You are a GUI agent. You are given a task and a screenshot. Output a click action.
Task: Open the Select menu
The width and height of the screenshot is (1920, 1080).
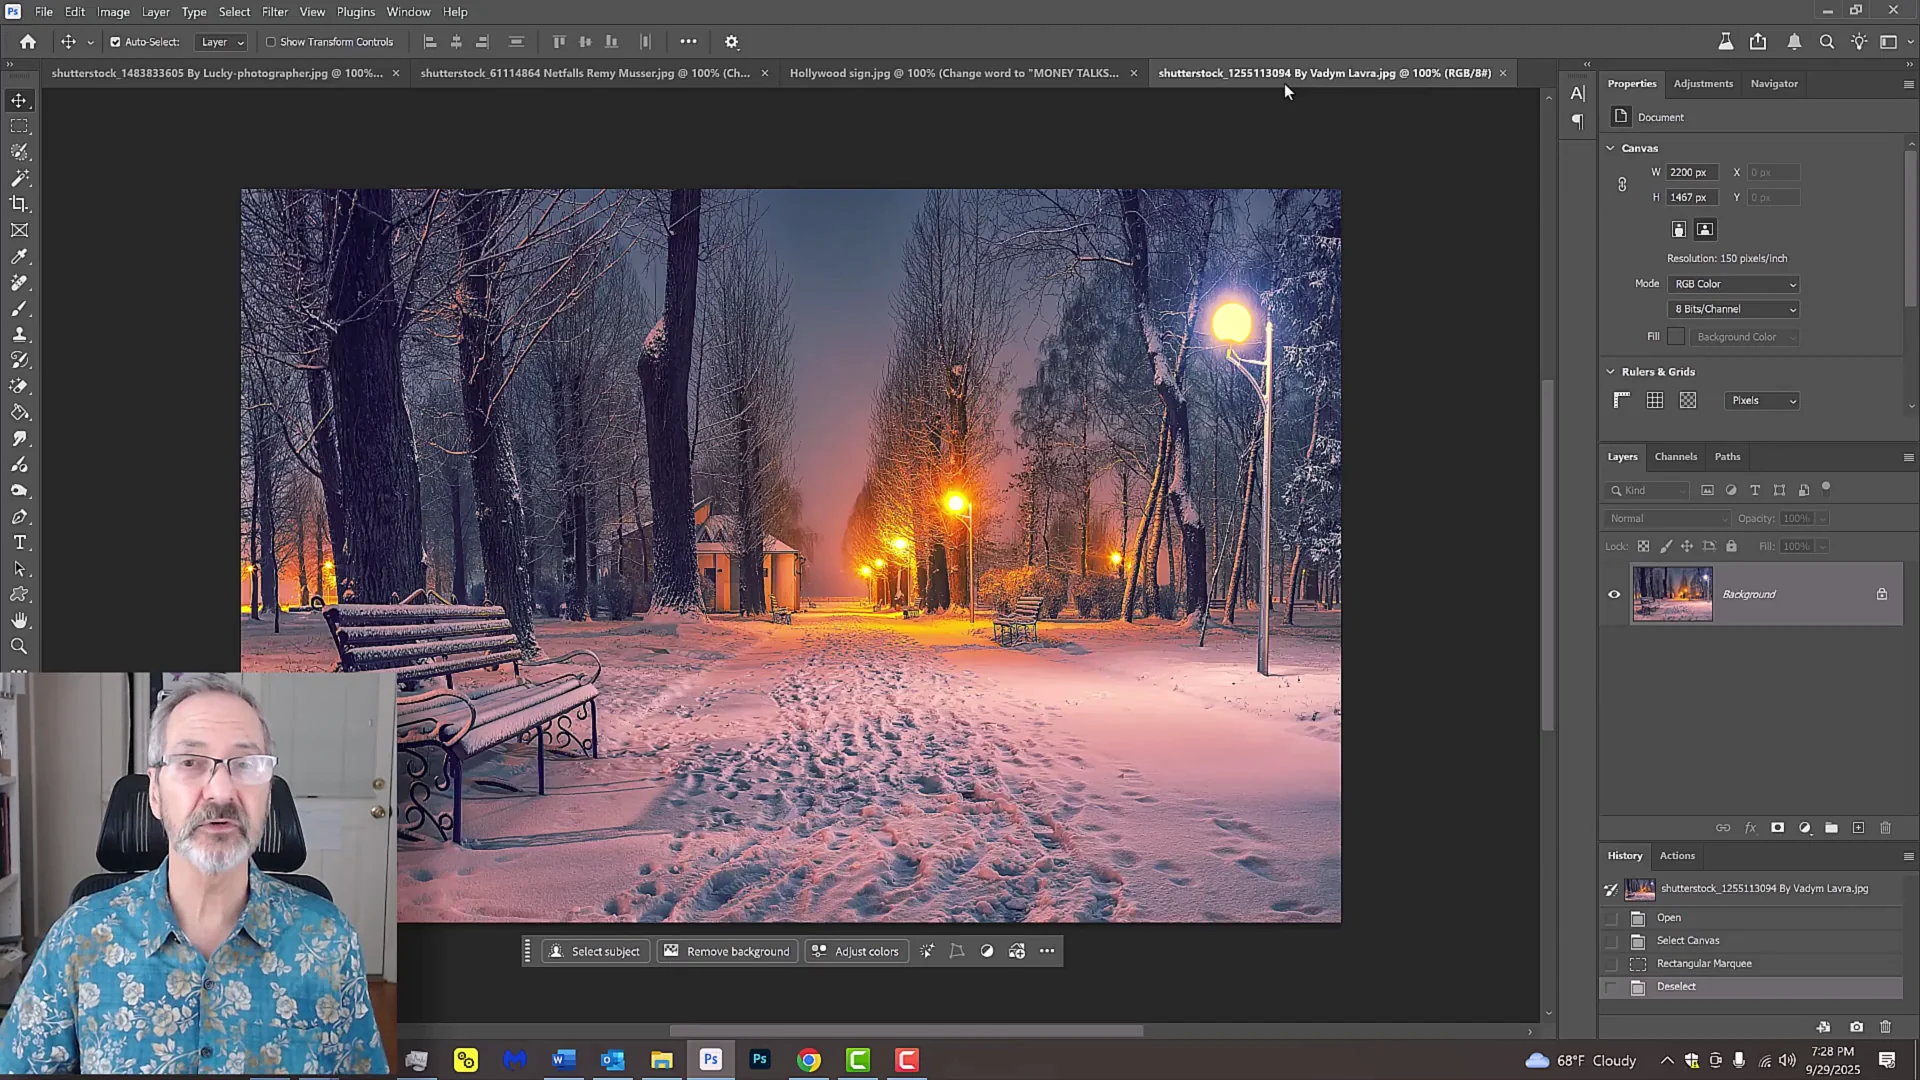pos(233,11)
